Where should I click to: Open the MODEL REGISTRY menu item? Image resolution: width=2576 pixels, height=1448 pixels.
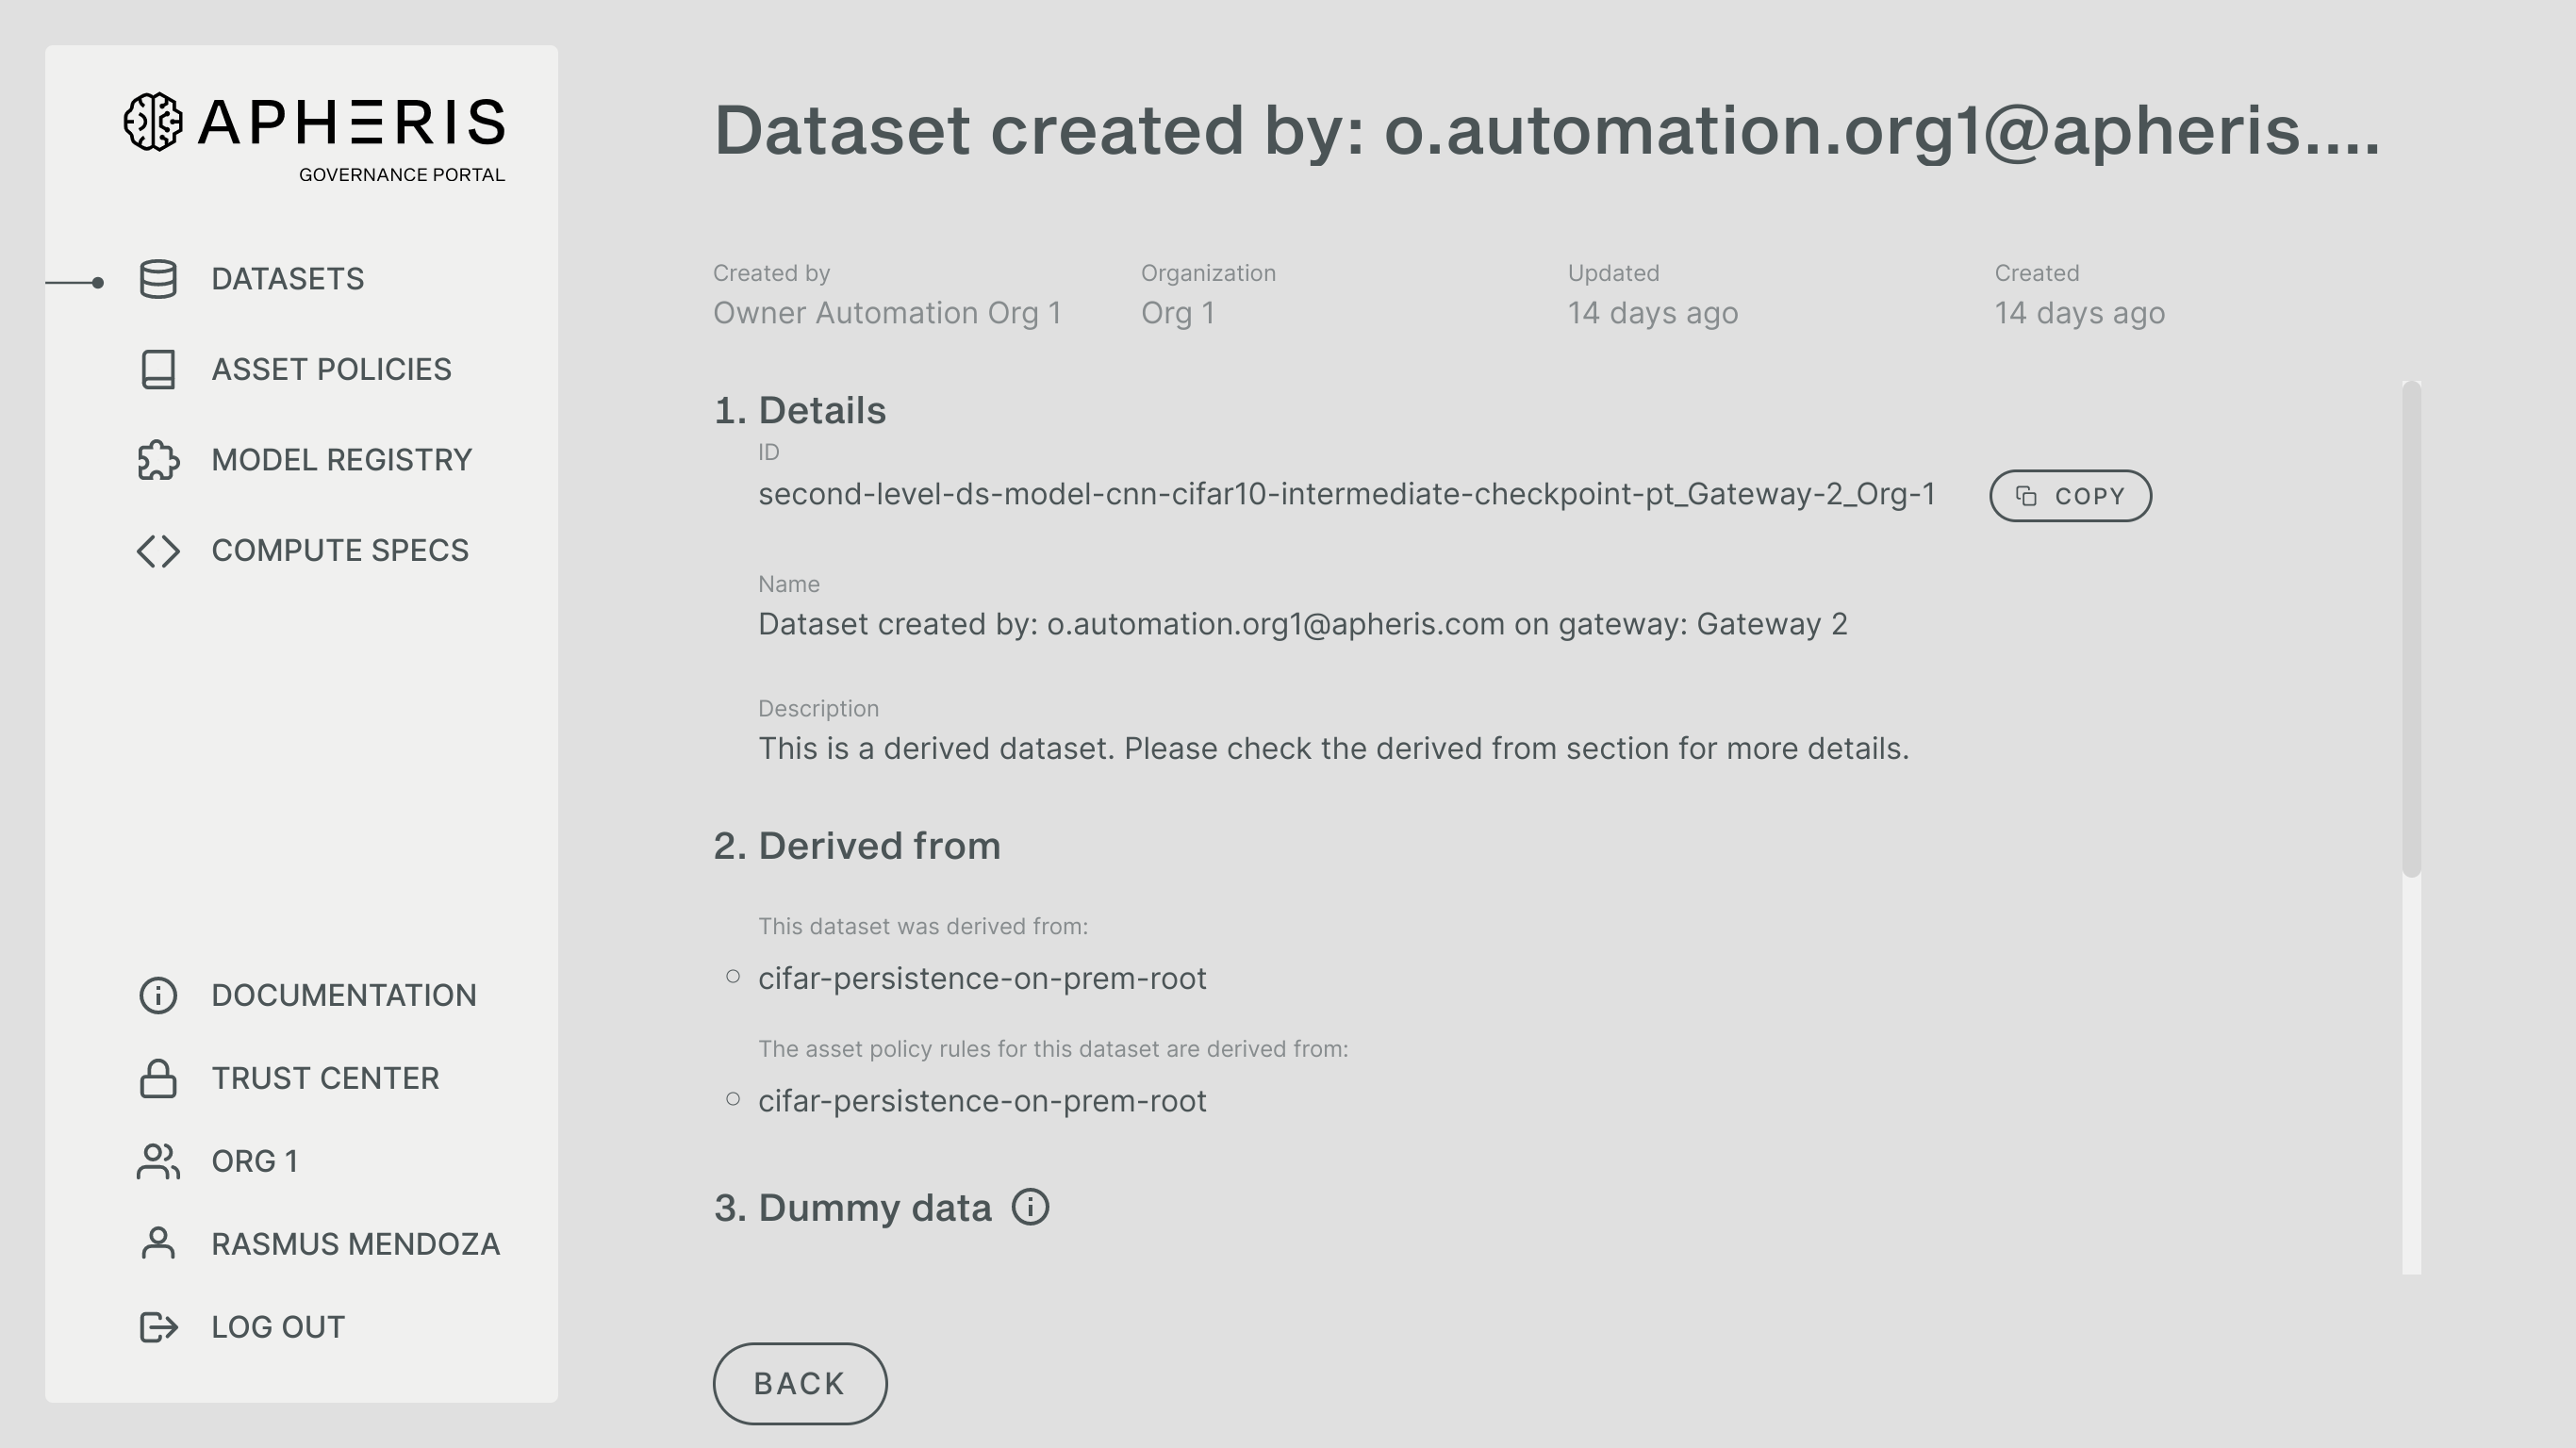click(341, 460)
